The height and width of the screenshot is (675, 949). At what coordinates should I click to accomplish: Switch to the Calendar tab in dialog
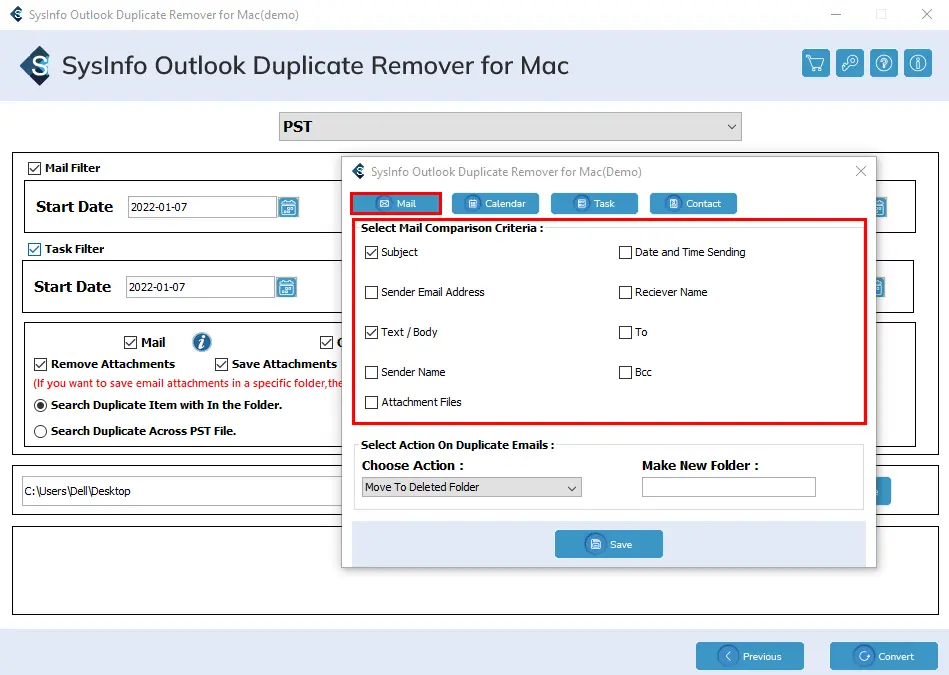coord(495,203)
